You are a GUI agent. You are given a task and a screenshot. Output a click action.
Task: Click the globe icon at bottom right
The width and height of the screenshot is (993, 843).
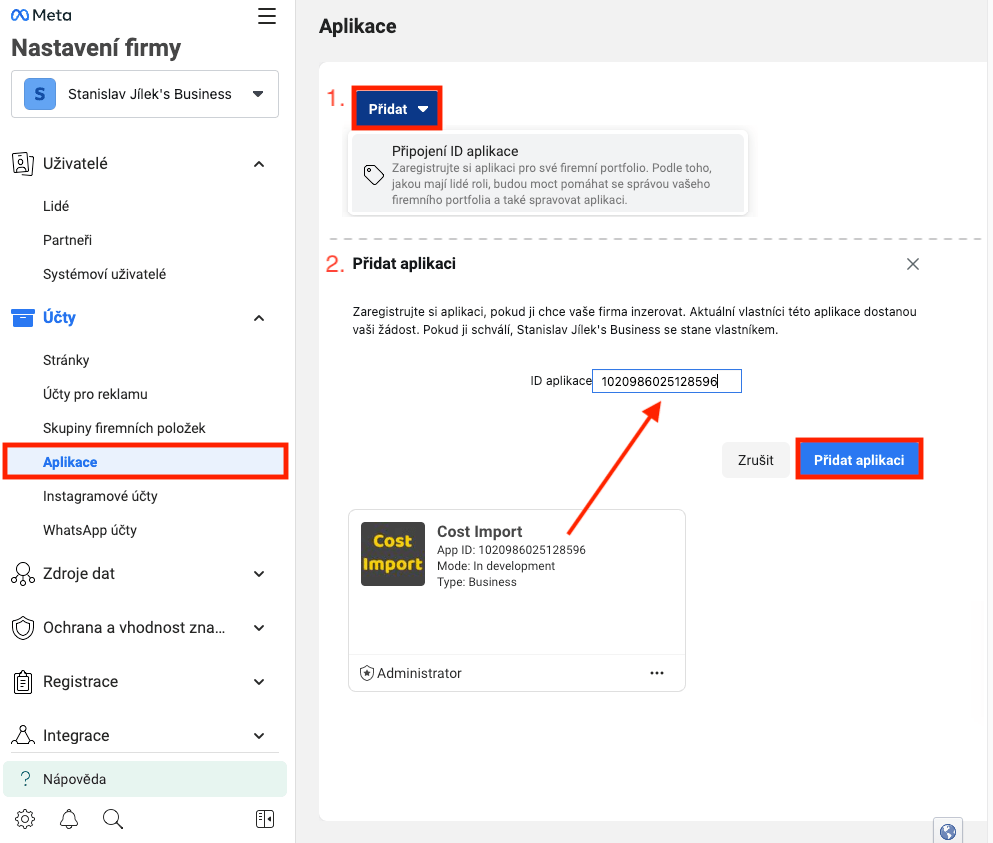pos(947,832)
